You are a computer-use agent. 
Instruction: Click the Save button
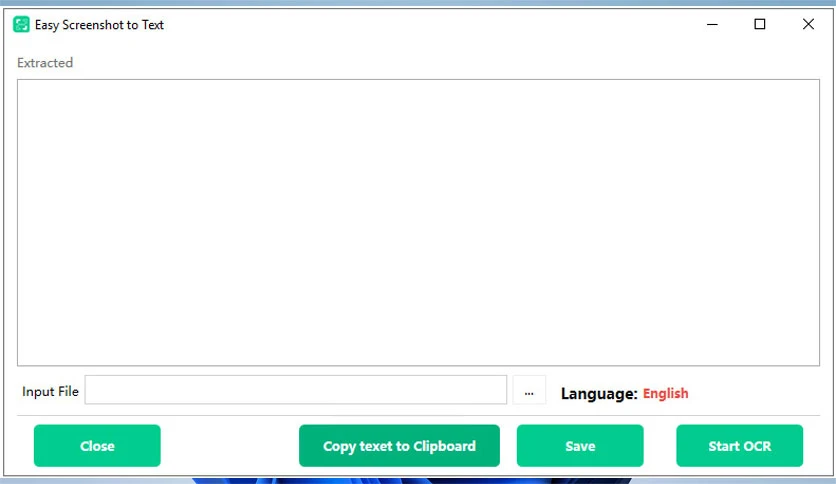tap(580, 446)
